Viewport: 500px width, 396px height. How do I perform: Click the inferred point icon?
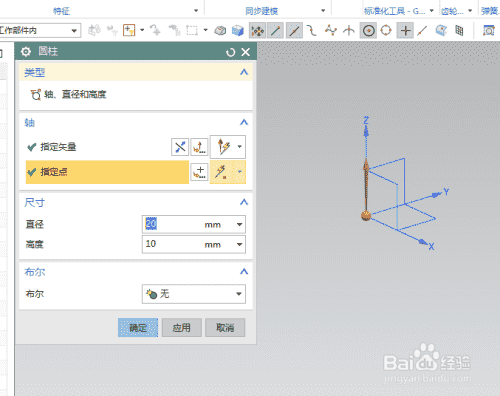pos(221,172)
